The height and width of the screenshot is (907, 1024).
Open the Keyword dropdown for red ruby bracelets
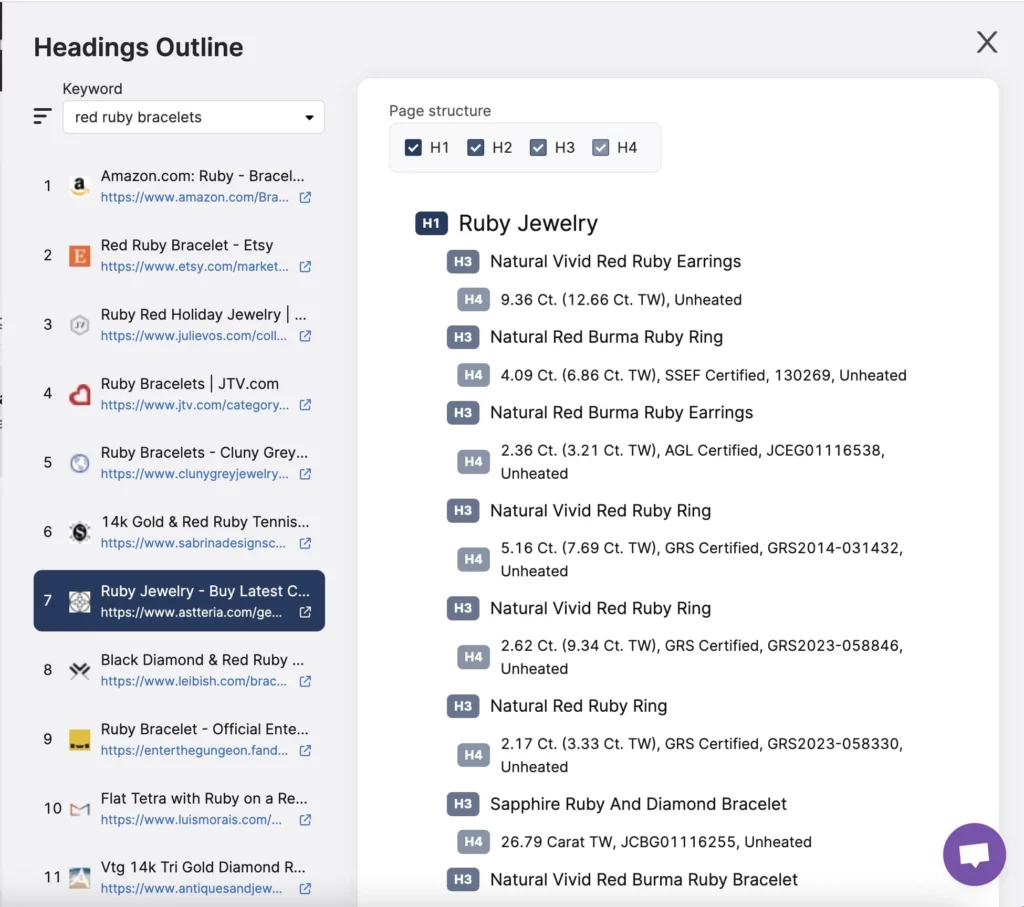[193, 117]
